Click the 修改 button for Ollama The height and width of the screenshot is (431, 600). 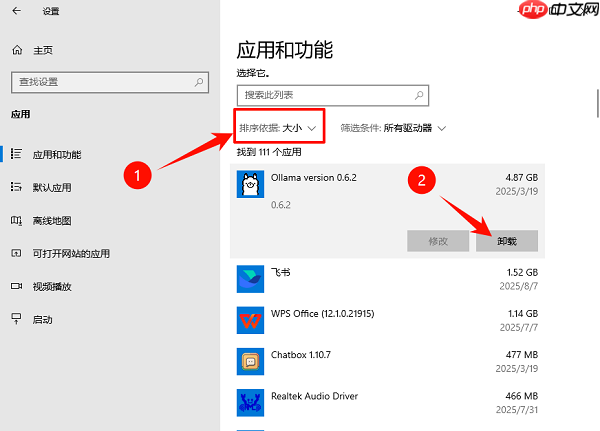[438, 241]
